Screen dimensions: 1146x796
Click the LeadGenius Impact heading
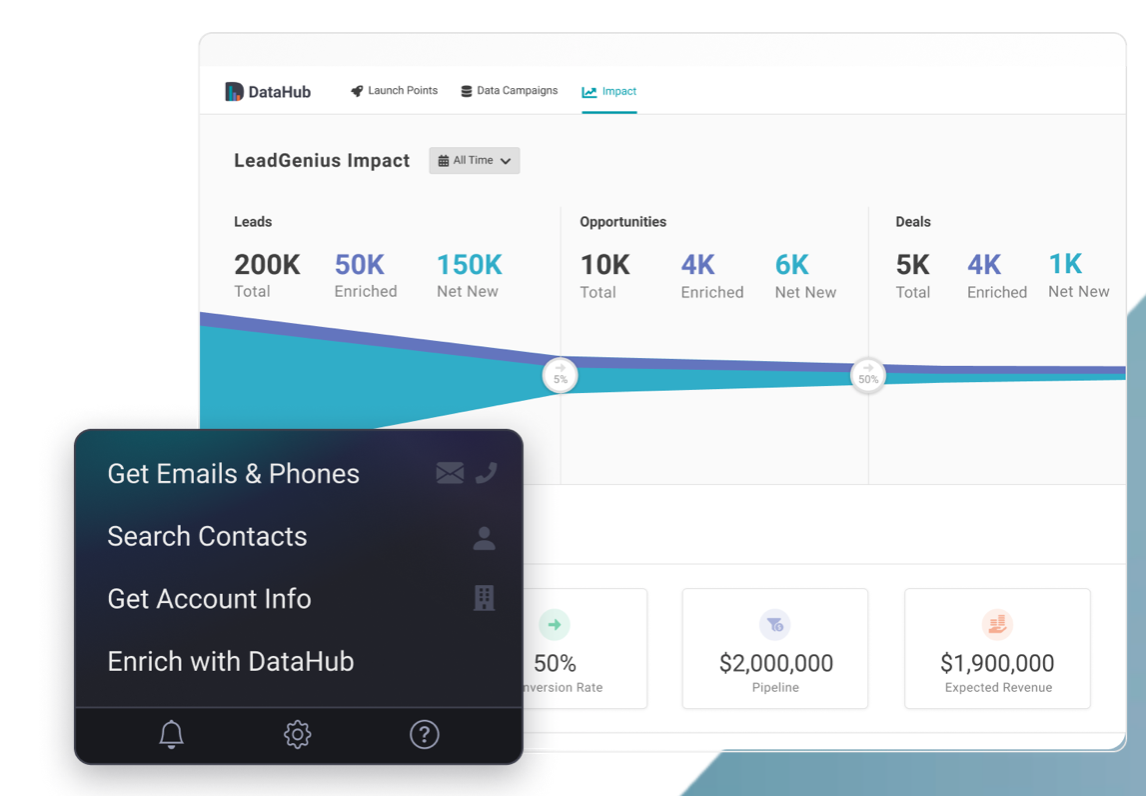[x=322, y=161]
